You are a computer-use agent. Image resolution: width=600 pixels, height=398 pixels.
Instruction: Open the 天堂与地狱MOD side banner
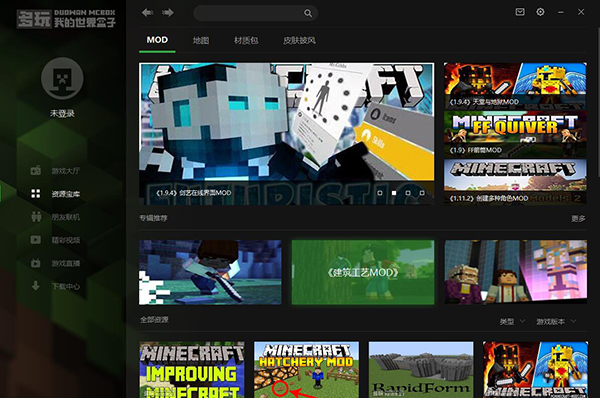point(515,86)
